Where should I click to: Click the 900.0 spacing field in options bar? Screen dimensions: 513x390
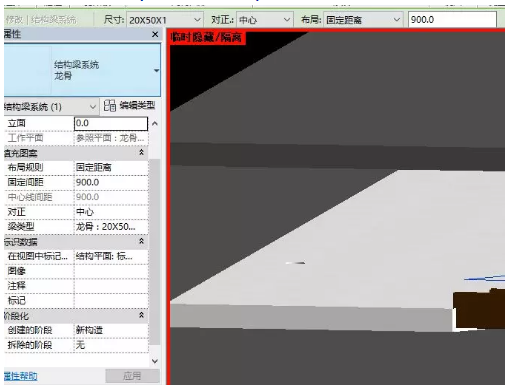[452, 20]
